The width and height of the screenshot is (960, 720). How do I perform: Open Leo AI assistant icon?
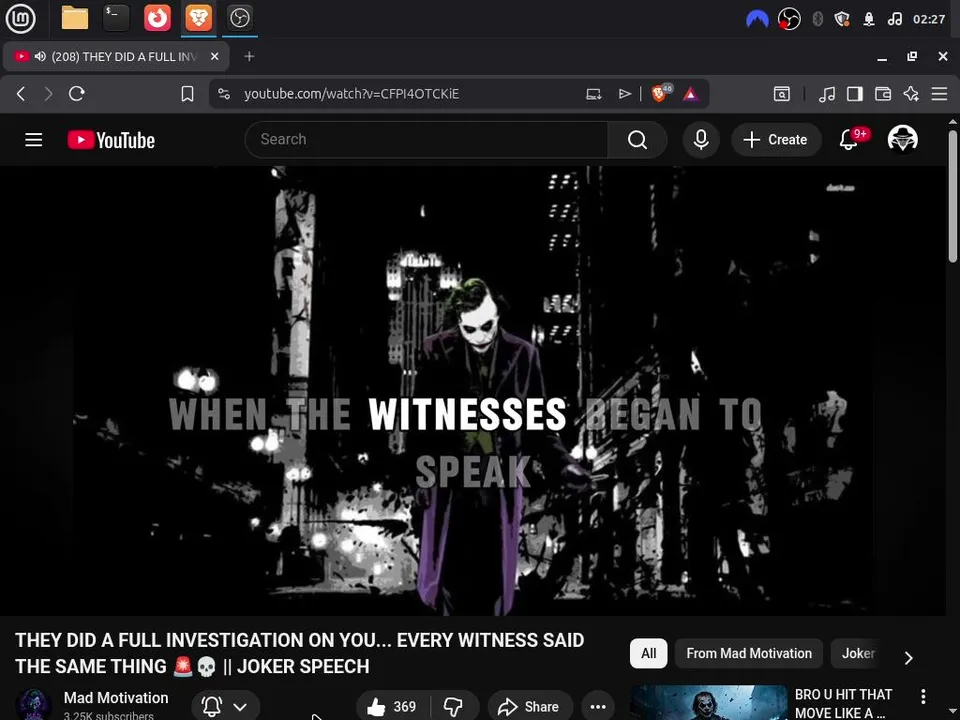click(x=911, y=94)
